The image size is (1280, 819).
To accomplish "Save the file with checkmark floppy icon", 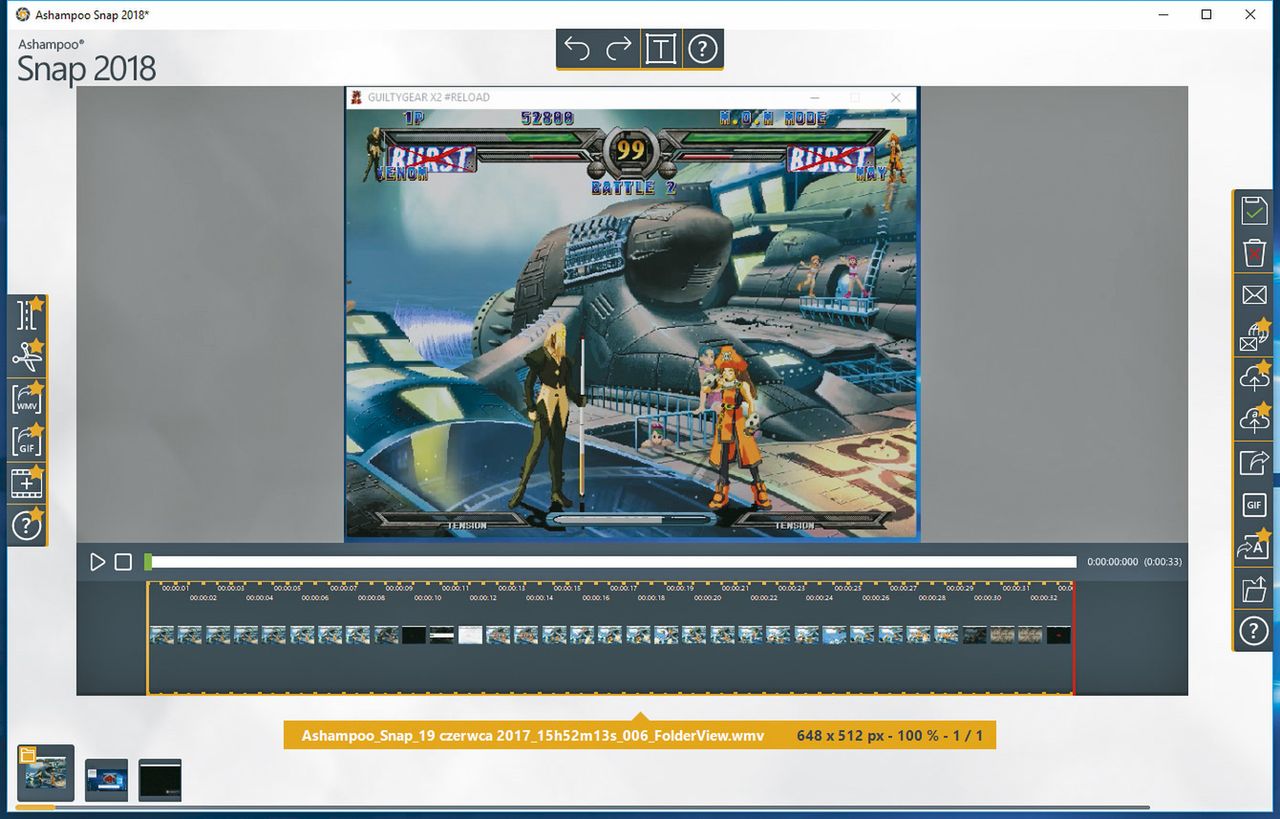I will pos(1254,210).
